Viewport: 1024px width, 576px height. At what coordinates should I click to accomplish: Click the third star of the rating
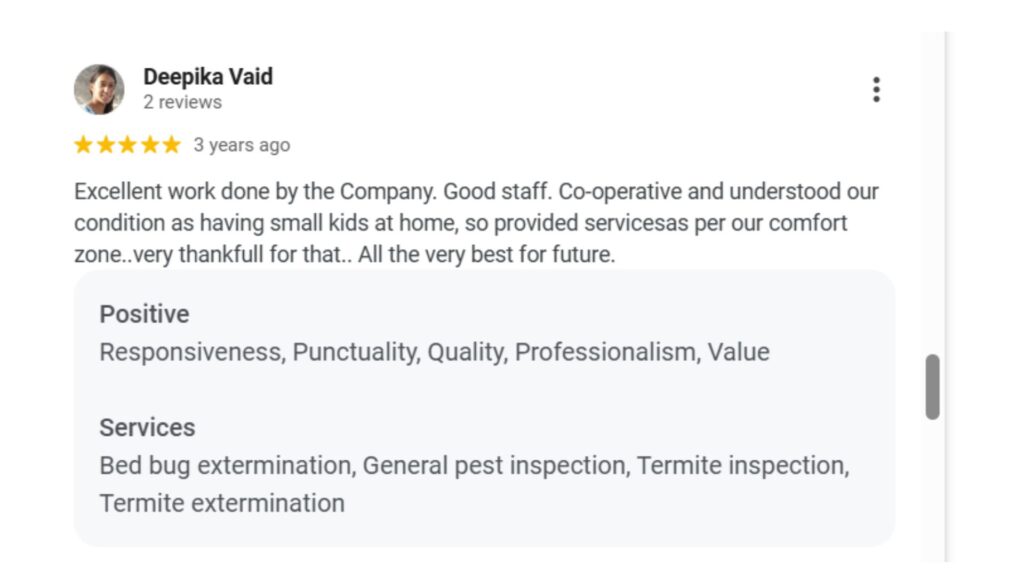(127, 145)
